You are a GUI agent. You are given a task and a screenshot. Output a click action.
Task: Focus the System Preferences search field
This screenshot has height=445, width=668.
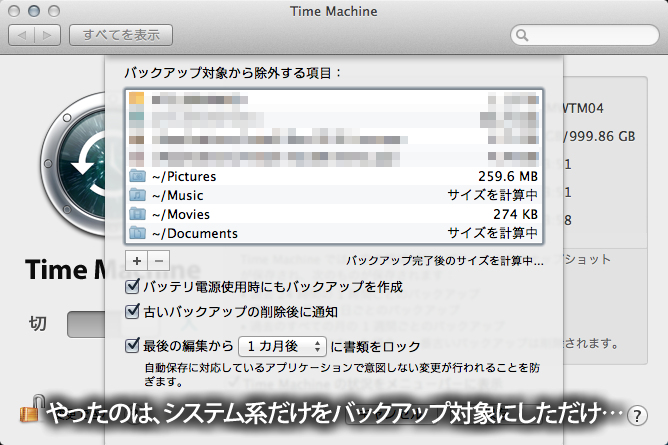(x=584, y=35)
